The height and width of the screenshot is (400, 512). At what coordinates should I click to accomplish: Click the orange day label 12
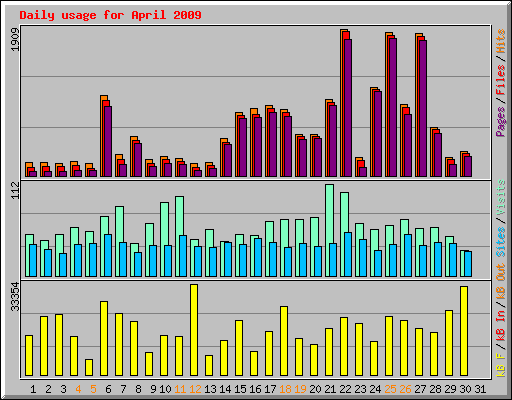pyautogui.click(x=195, y=389)
